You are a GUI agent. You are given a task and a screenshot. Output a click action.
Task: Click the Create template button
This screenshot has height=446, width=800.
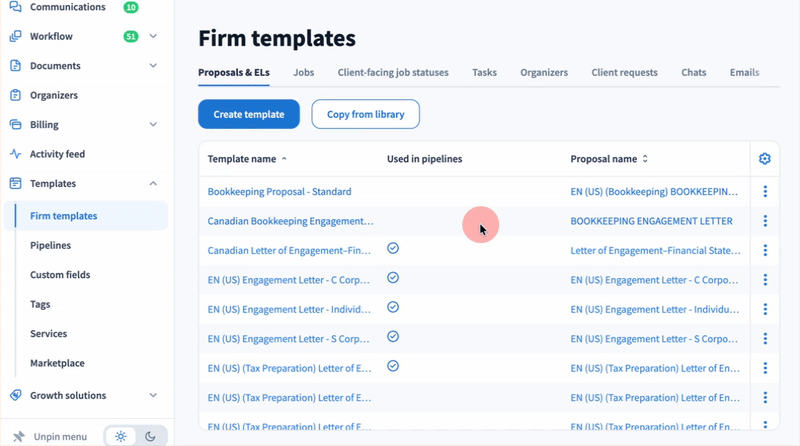point(248,115)
